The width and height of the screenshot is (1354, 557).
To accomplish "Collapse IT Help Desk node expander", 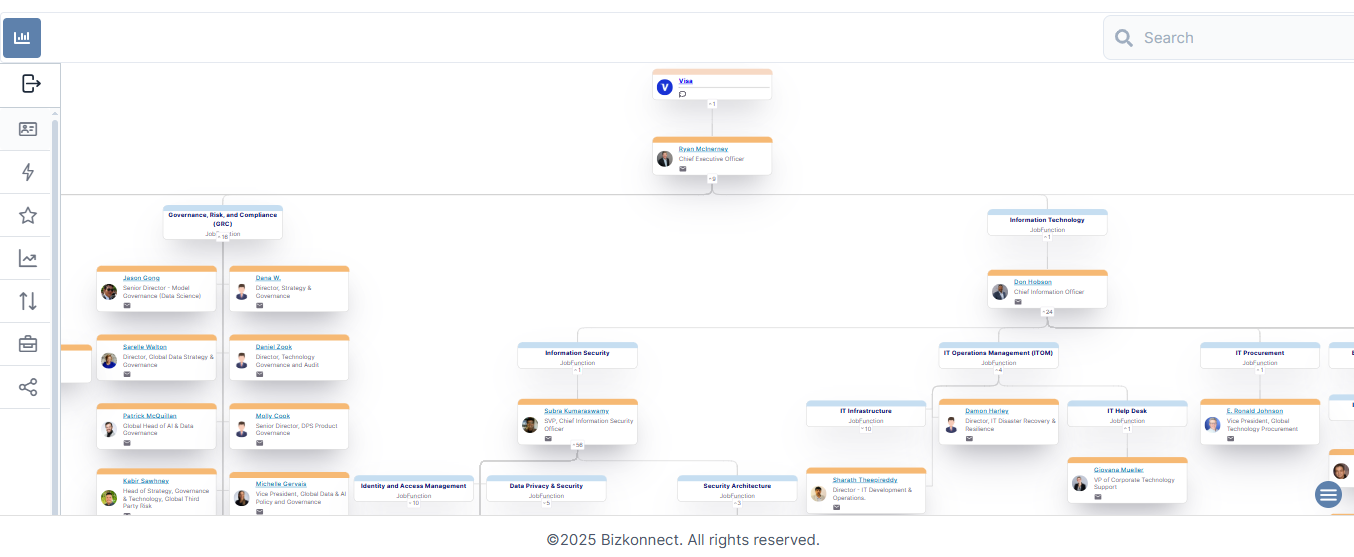I will 1127,428.
